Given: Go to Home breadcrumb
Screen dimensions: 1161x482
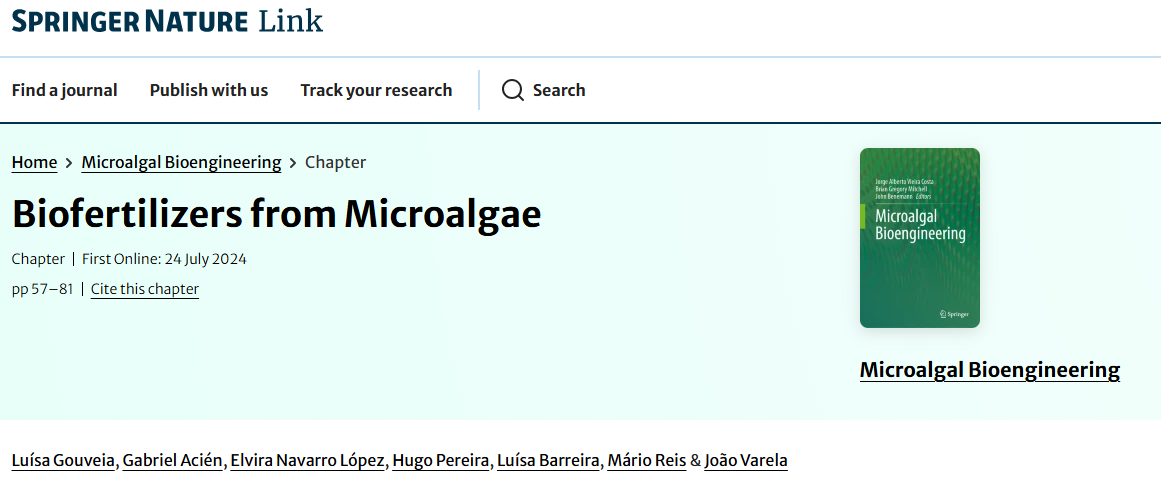Looking at the screenshot, I should coord(34,162).
